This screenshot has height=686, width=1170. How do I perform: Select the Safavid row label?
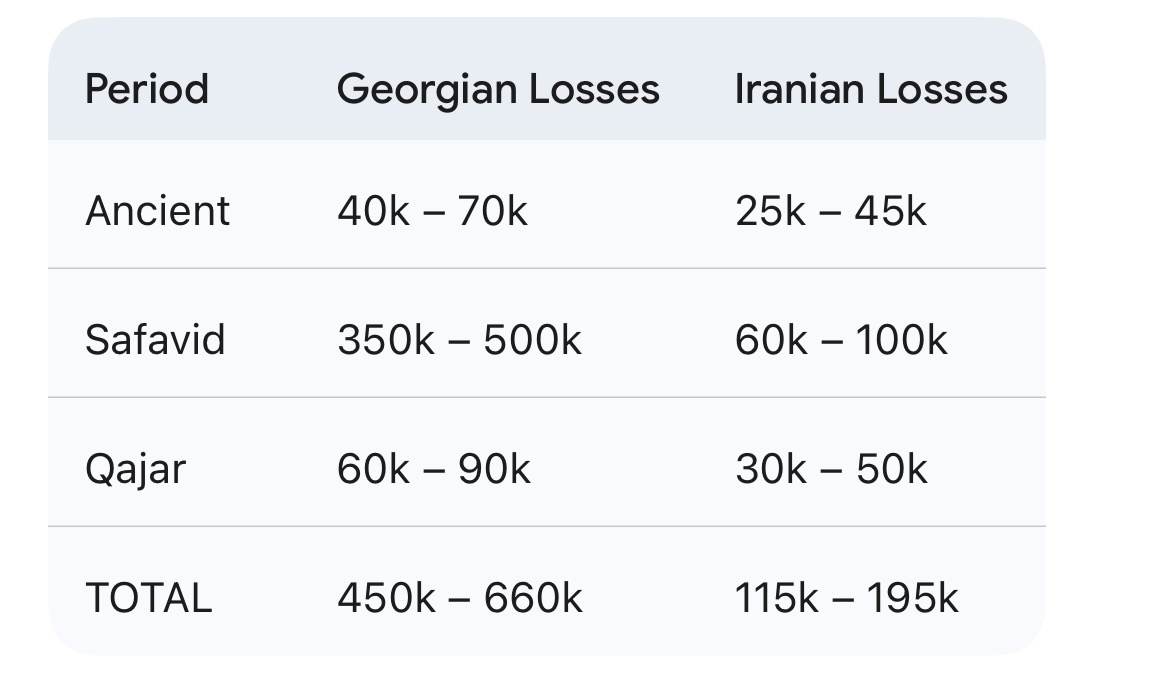click(x=155, y=340)
